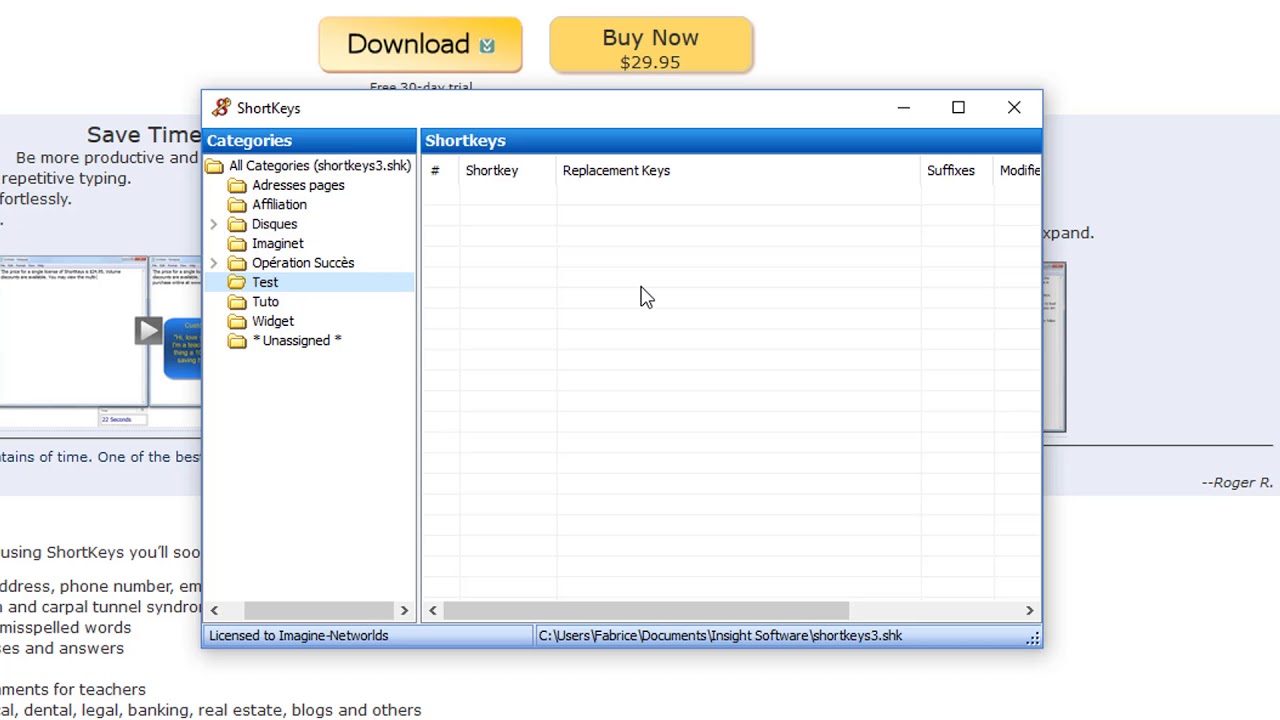
Task: Click the Download button on the webpage
Action: 420,44
